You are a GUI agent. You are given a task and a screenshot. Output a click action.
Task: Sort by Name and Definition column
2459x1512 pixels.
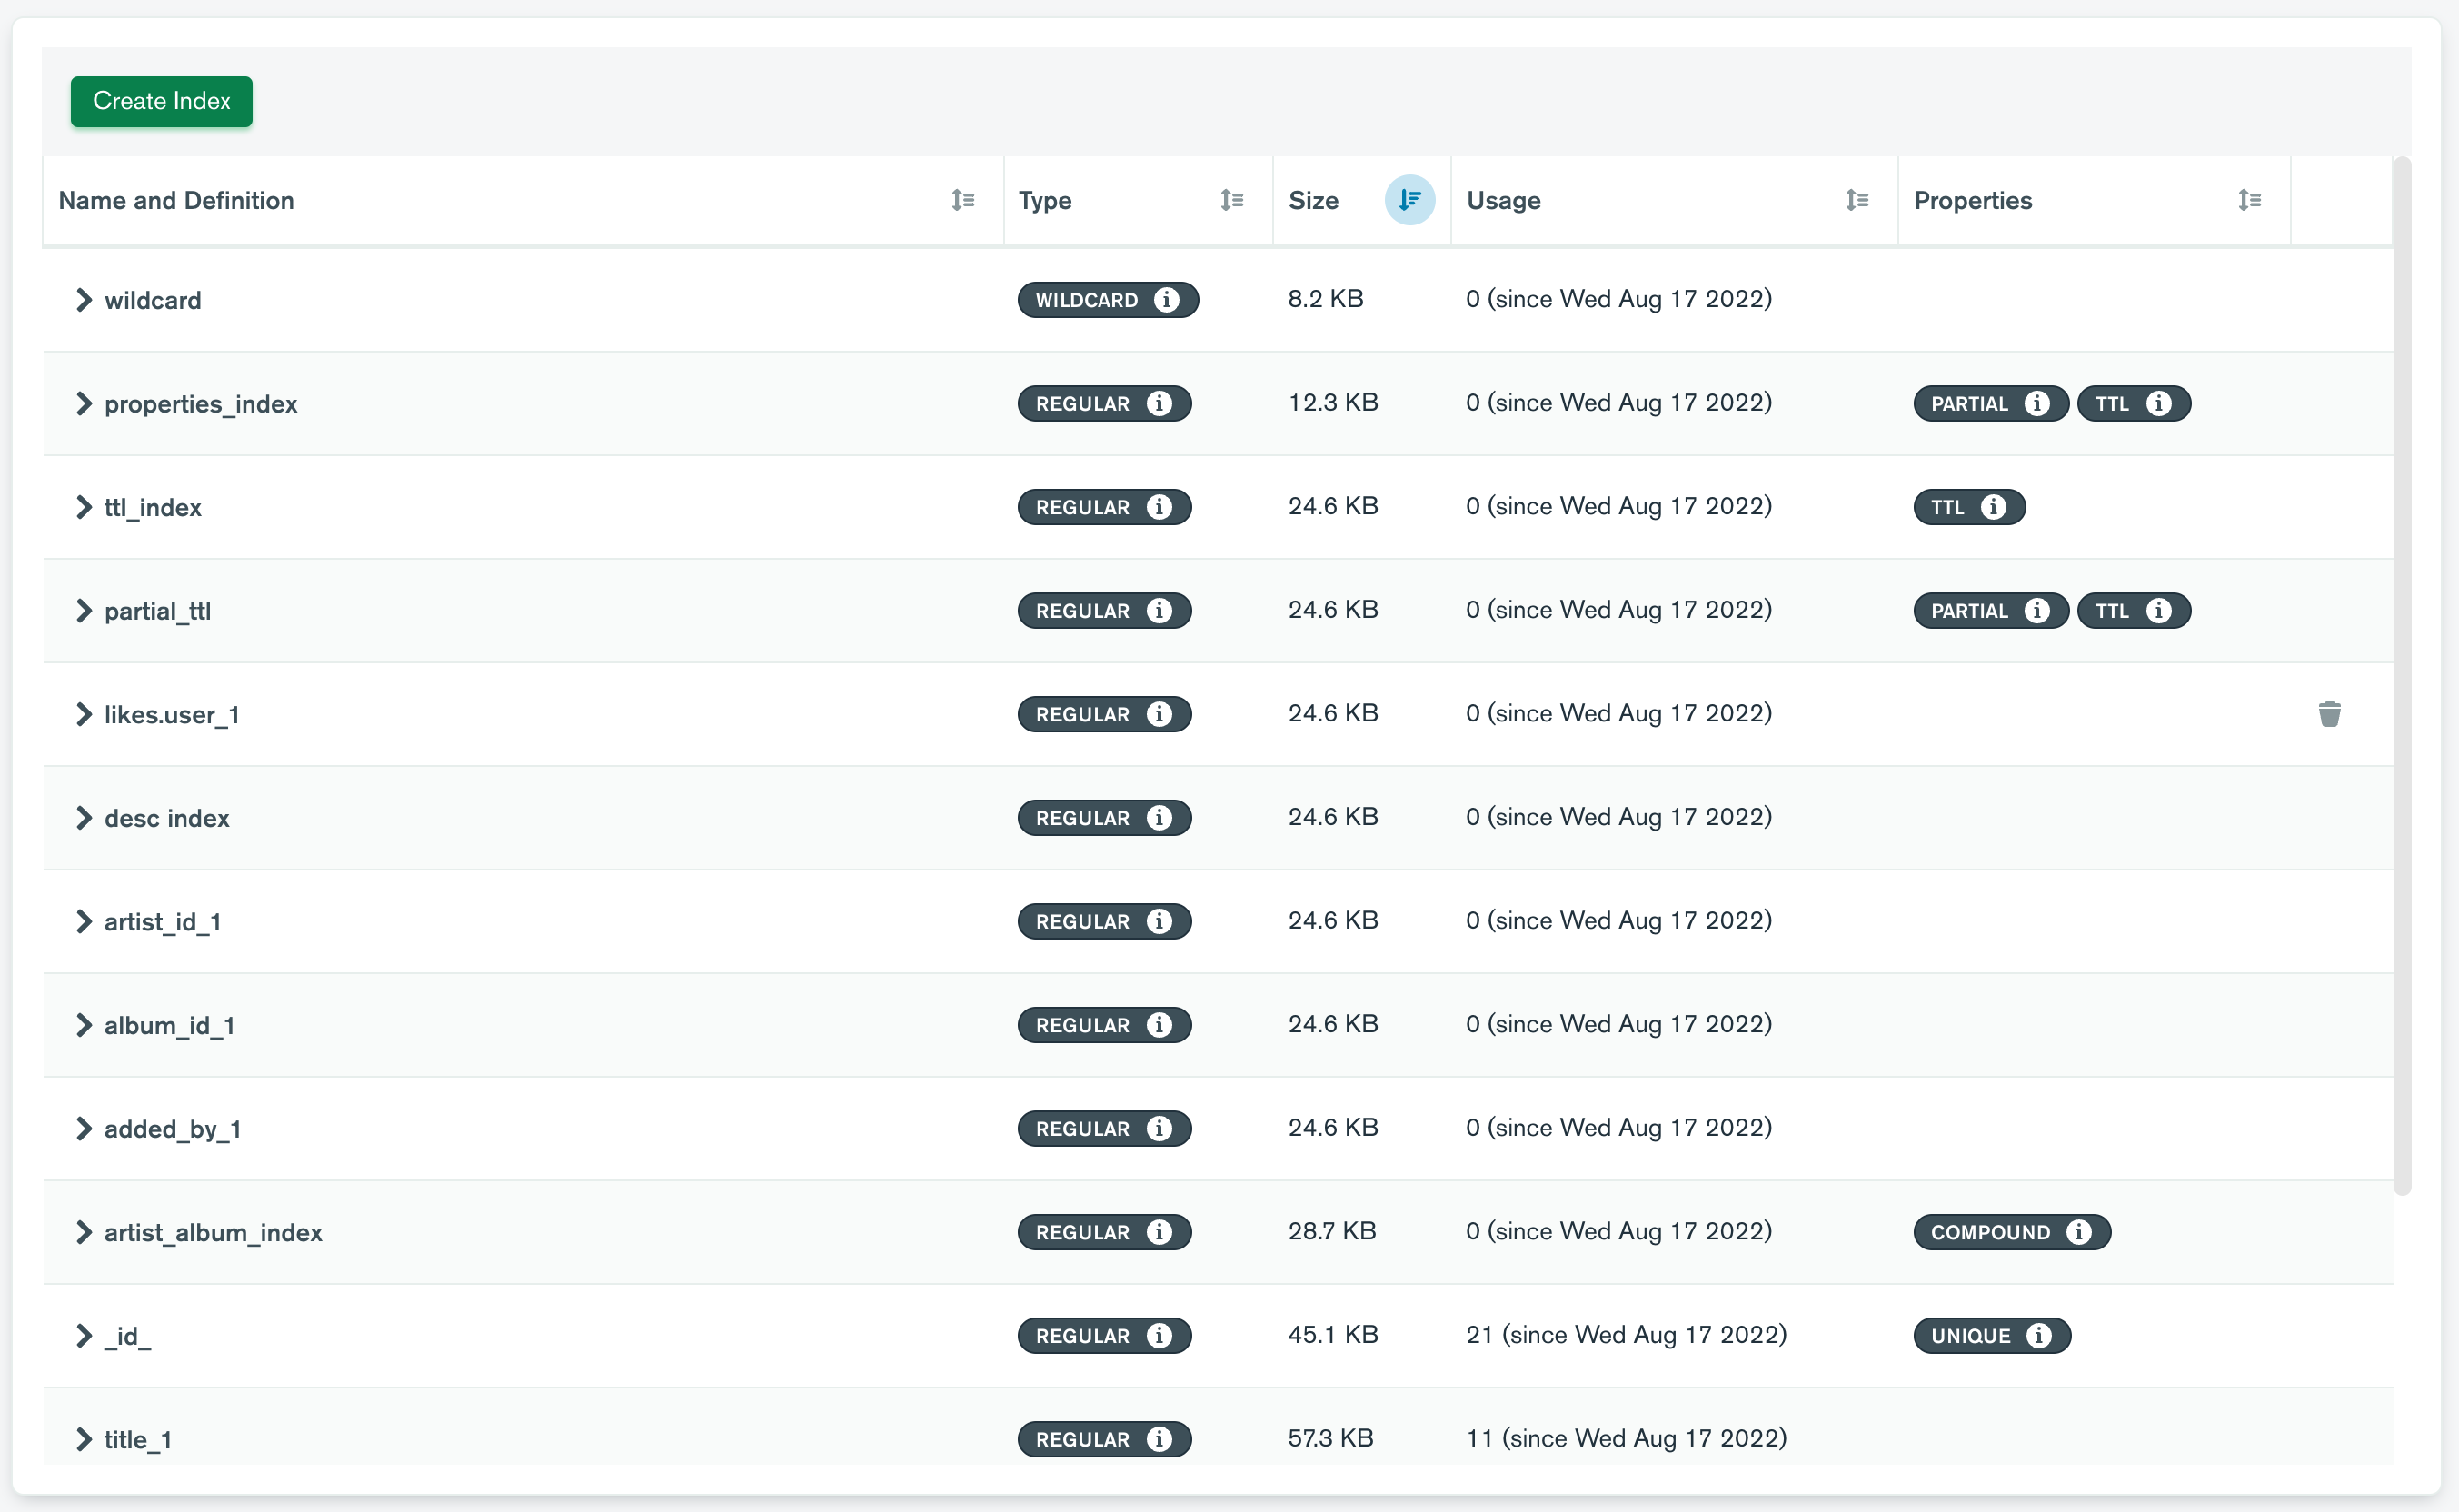coord(962,200)
